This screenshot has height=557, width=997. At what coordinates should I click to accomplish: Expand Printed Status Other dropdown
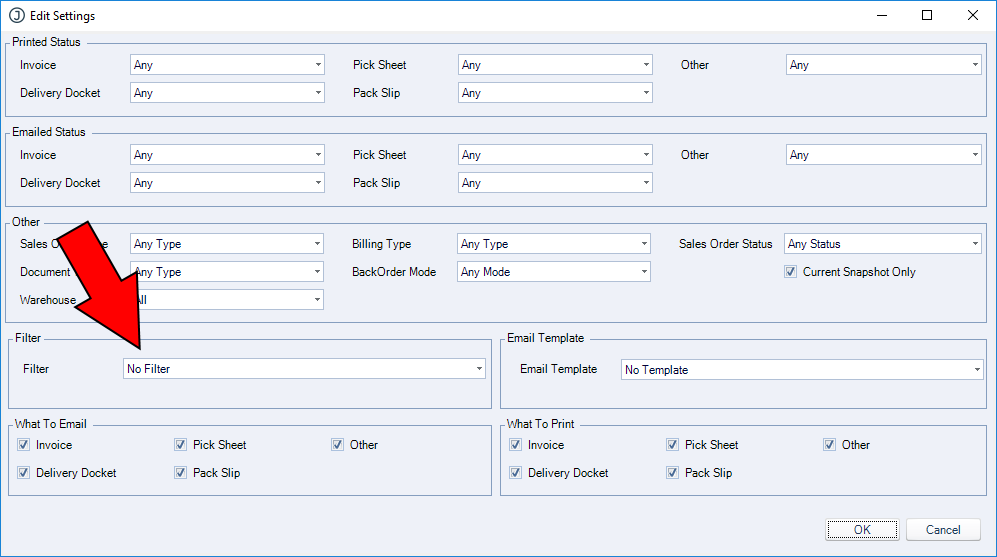[883, 65]
